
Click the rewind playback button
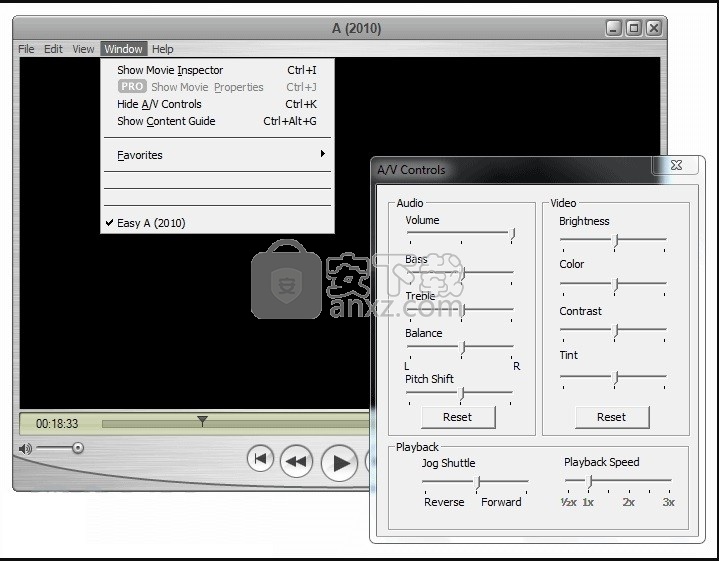(296, 461)
